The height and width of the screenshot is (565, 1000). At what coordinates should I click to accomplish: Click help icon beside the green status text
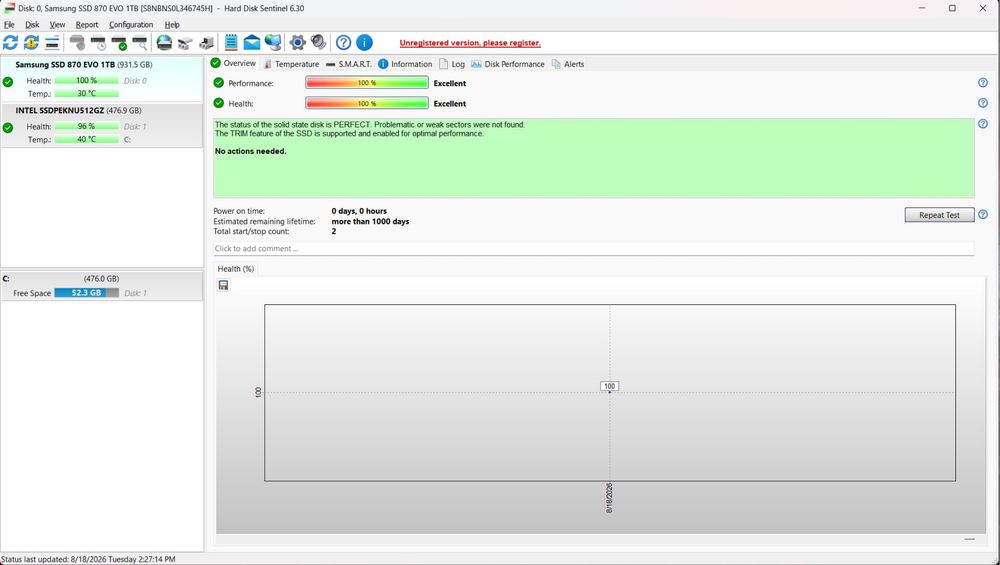[x=983, y=124]
